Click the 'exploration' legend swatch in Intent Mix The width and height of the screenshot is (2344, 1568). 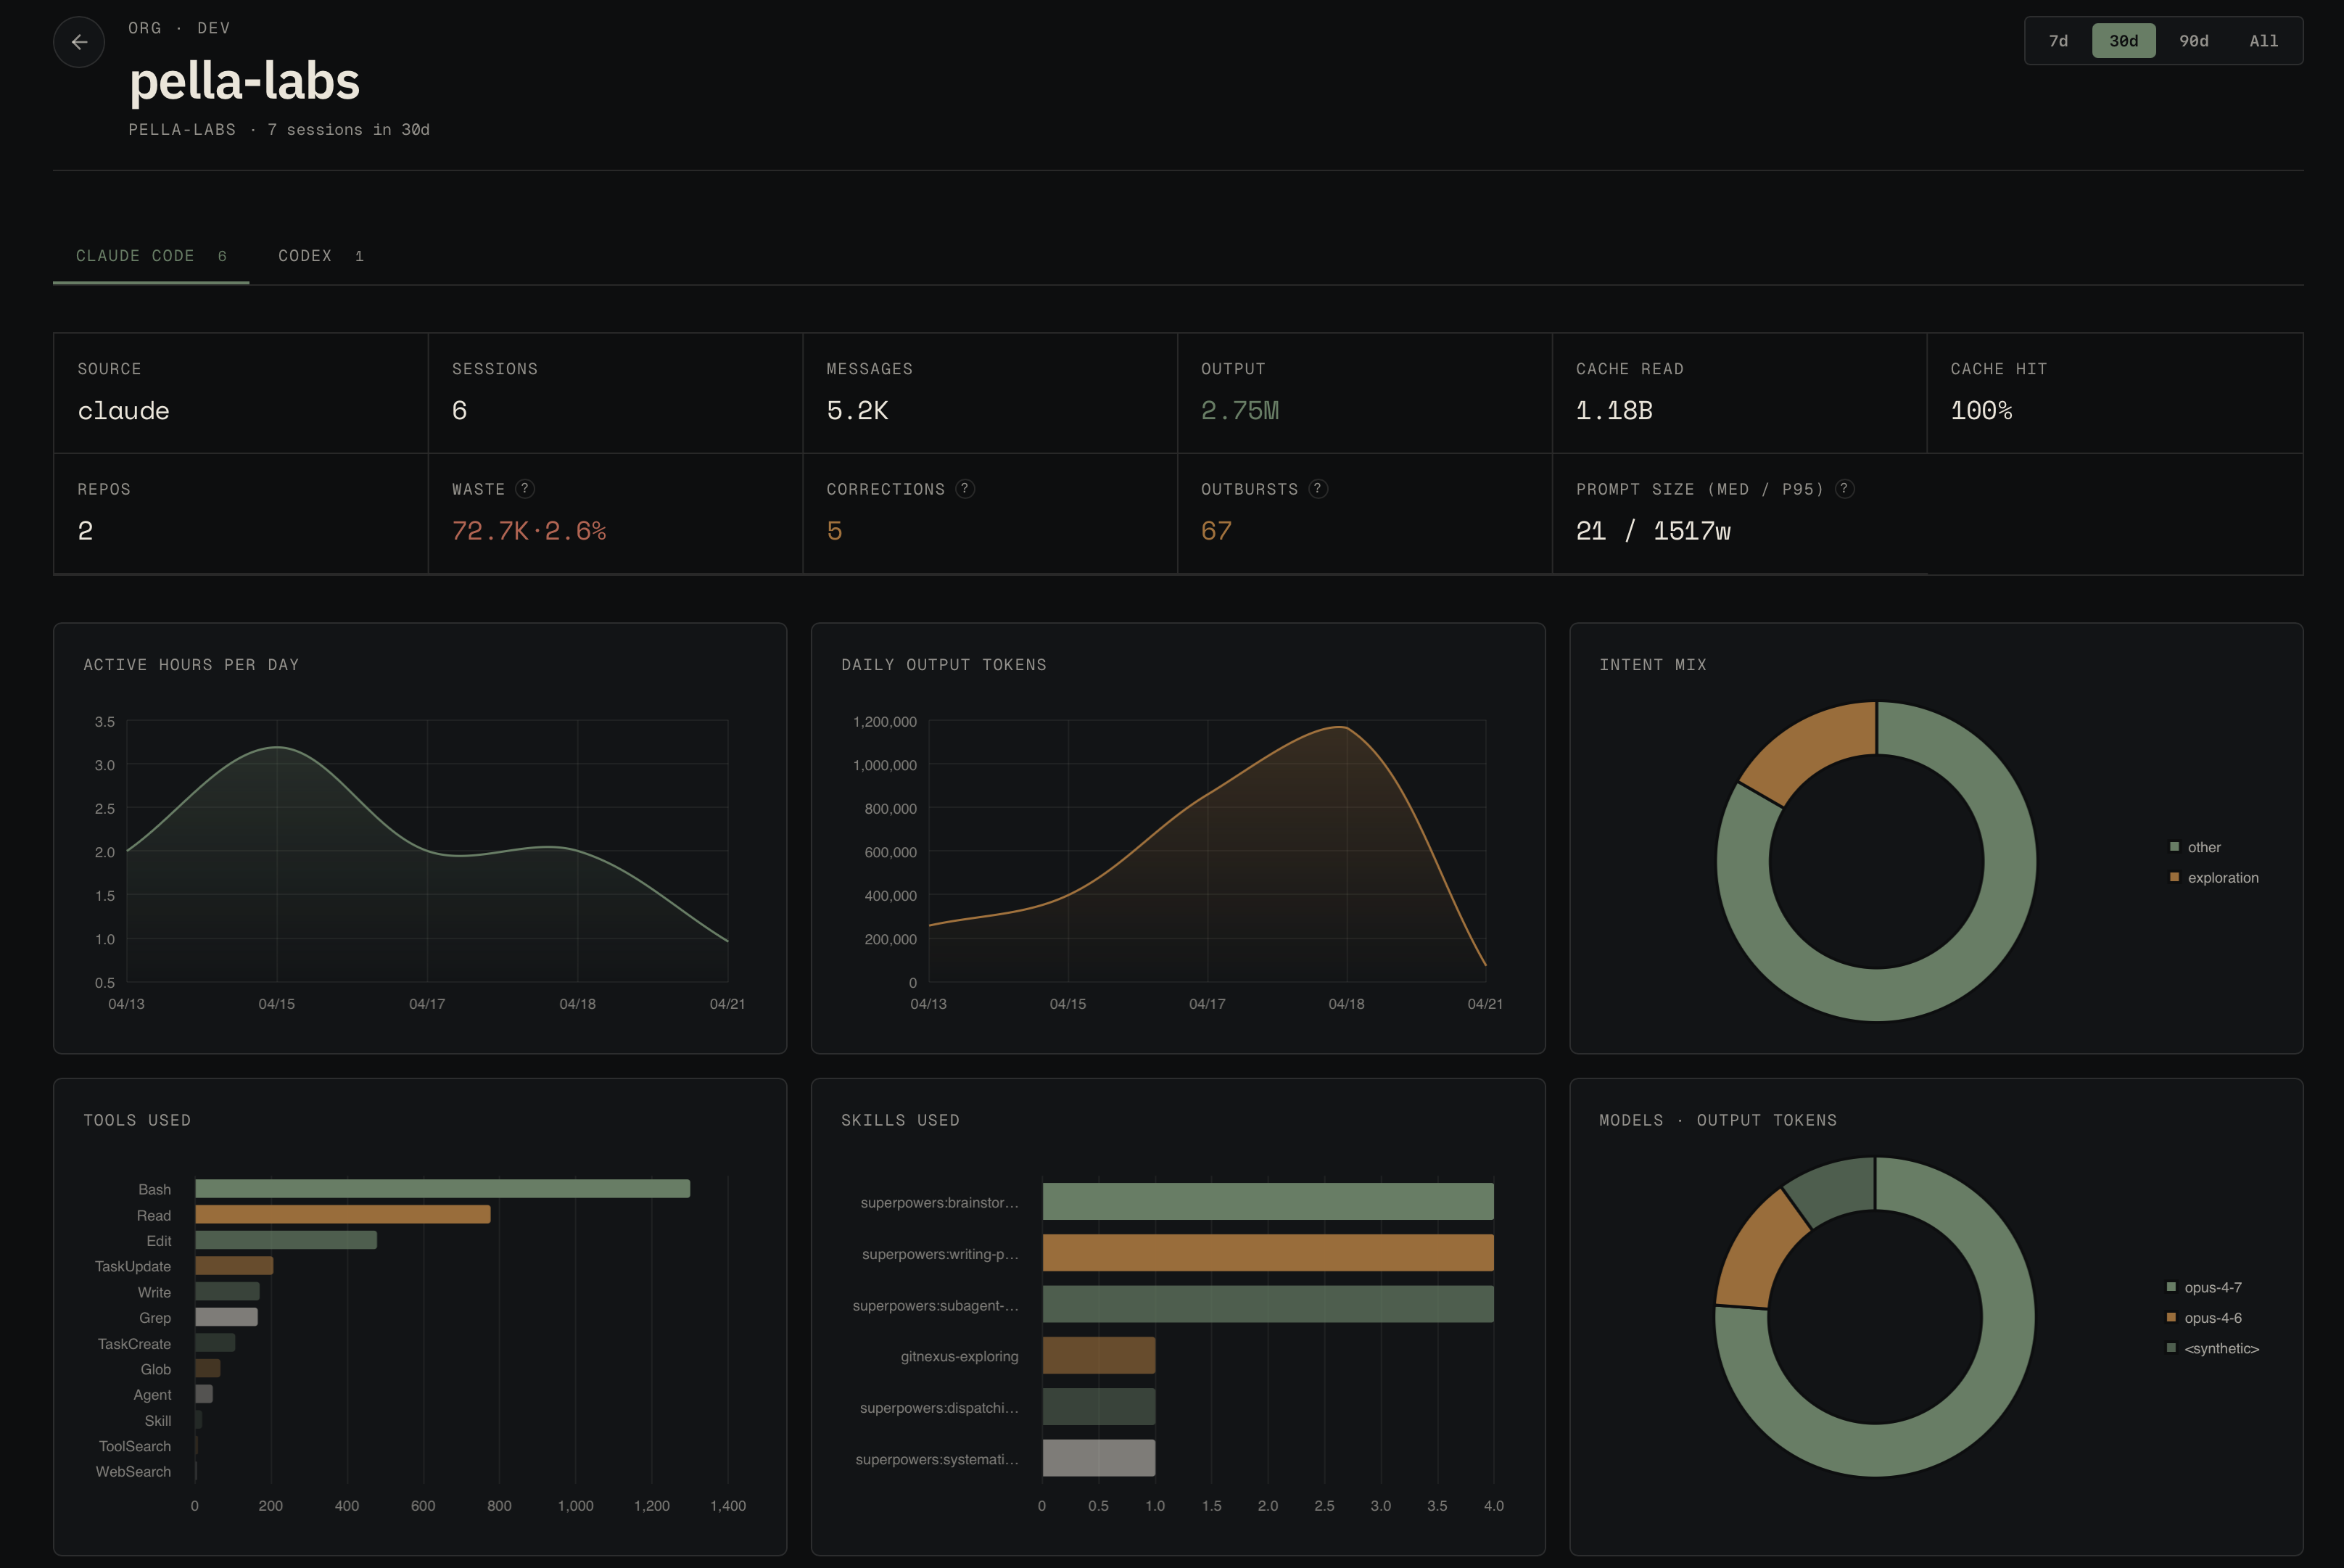point(2174,877)
